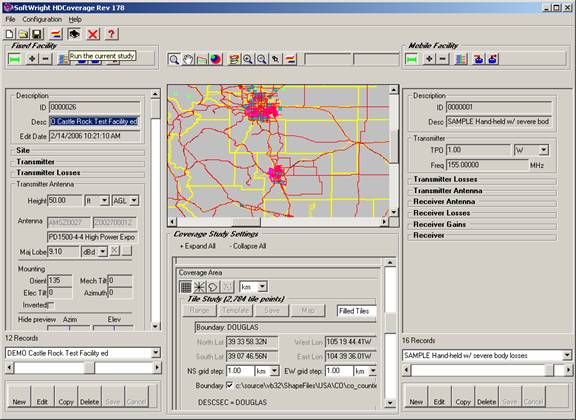Click the Edit button under Fixed Facility records

click(42, 397)
